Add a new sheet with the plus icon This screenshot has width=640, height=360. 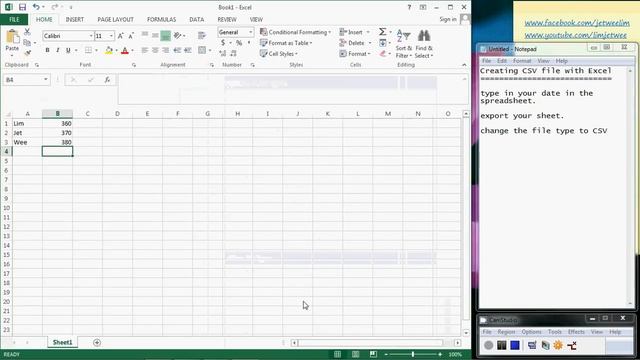(x=97, y=342)
